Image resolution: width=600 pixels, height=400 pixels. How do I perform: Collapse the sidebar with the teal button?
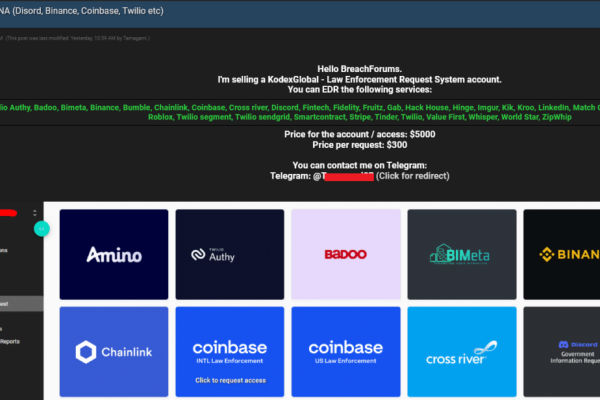pos(41,229)
